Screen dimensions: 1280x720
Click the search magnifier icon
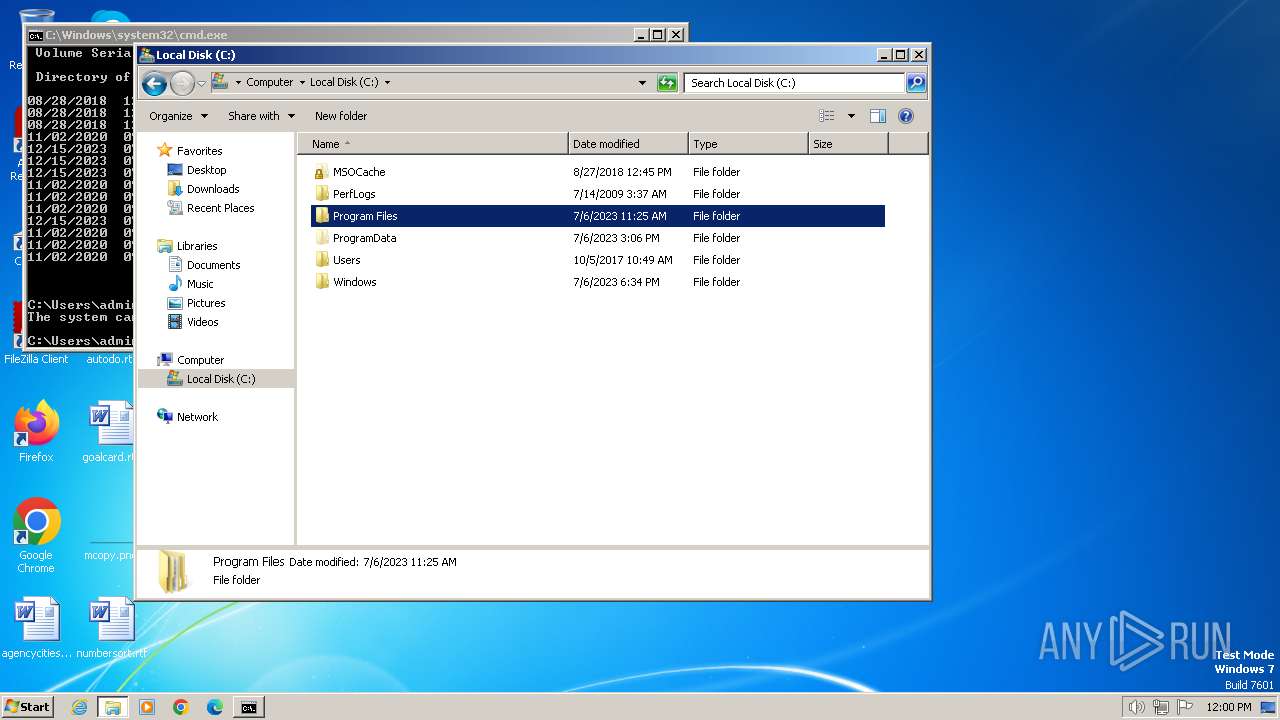916,83
